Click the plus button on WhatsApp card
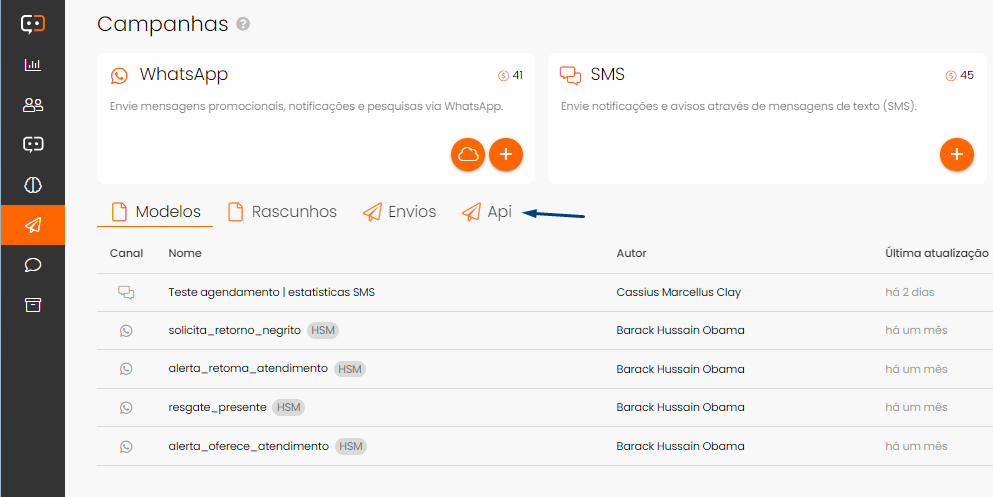This screenshot has height=497, width=993. (506, 154)
